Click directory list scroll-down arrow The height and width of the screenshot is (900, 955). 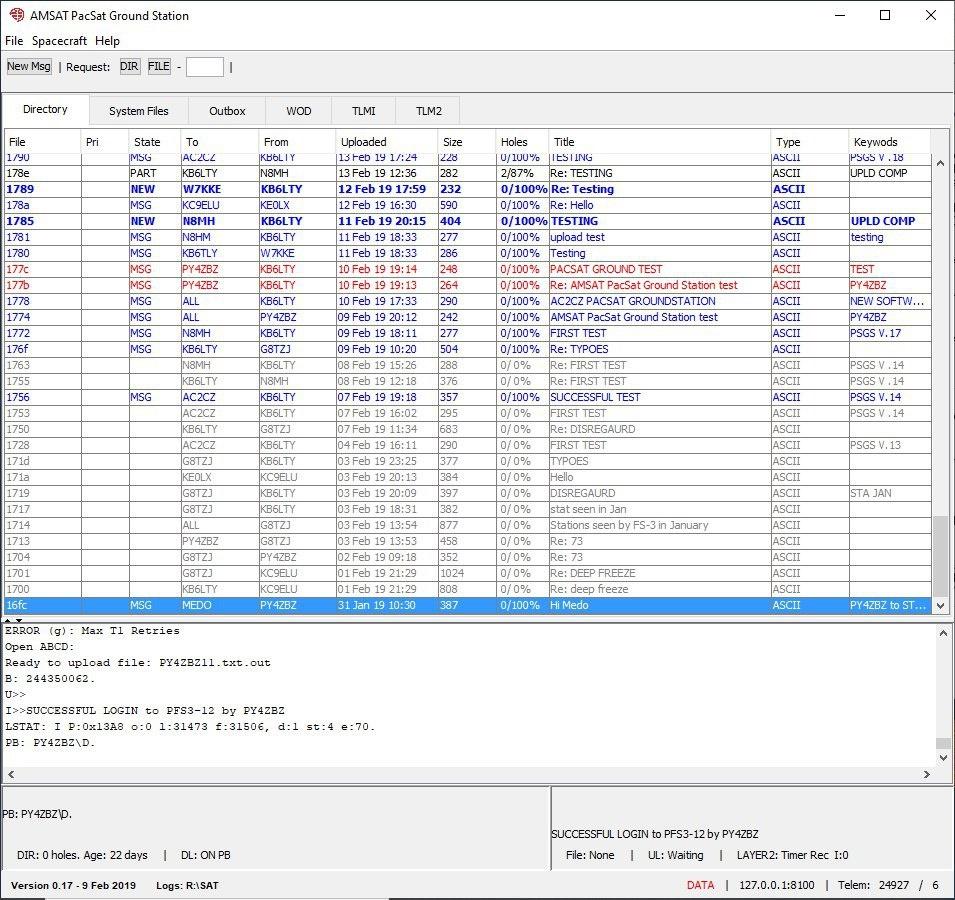(x=940, y=605)
